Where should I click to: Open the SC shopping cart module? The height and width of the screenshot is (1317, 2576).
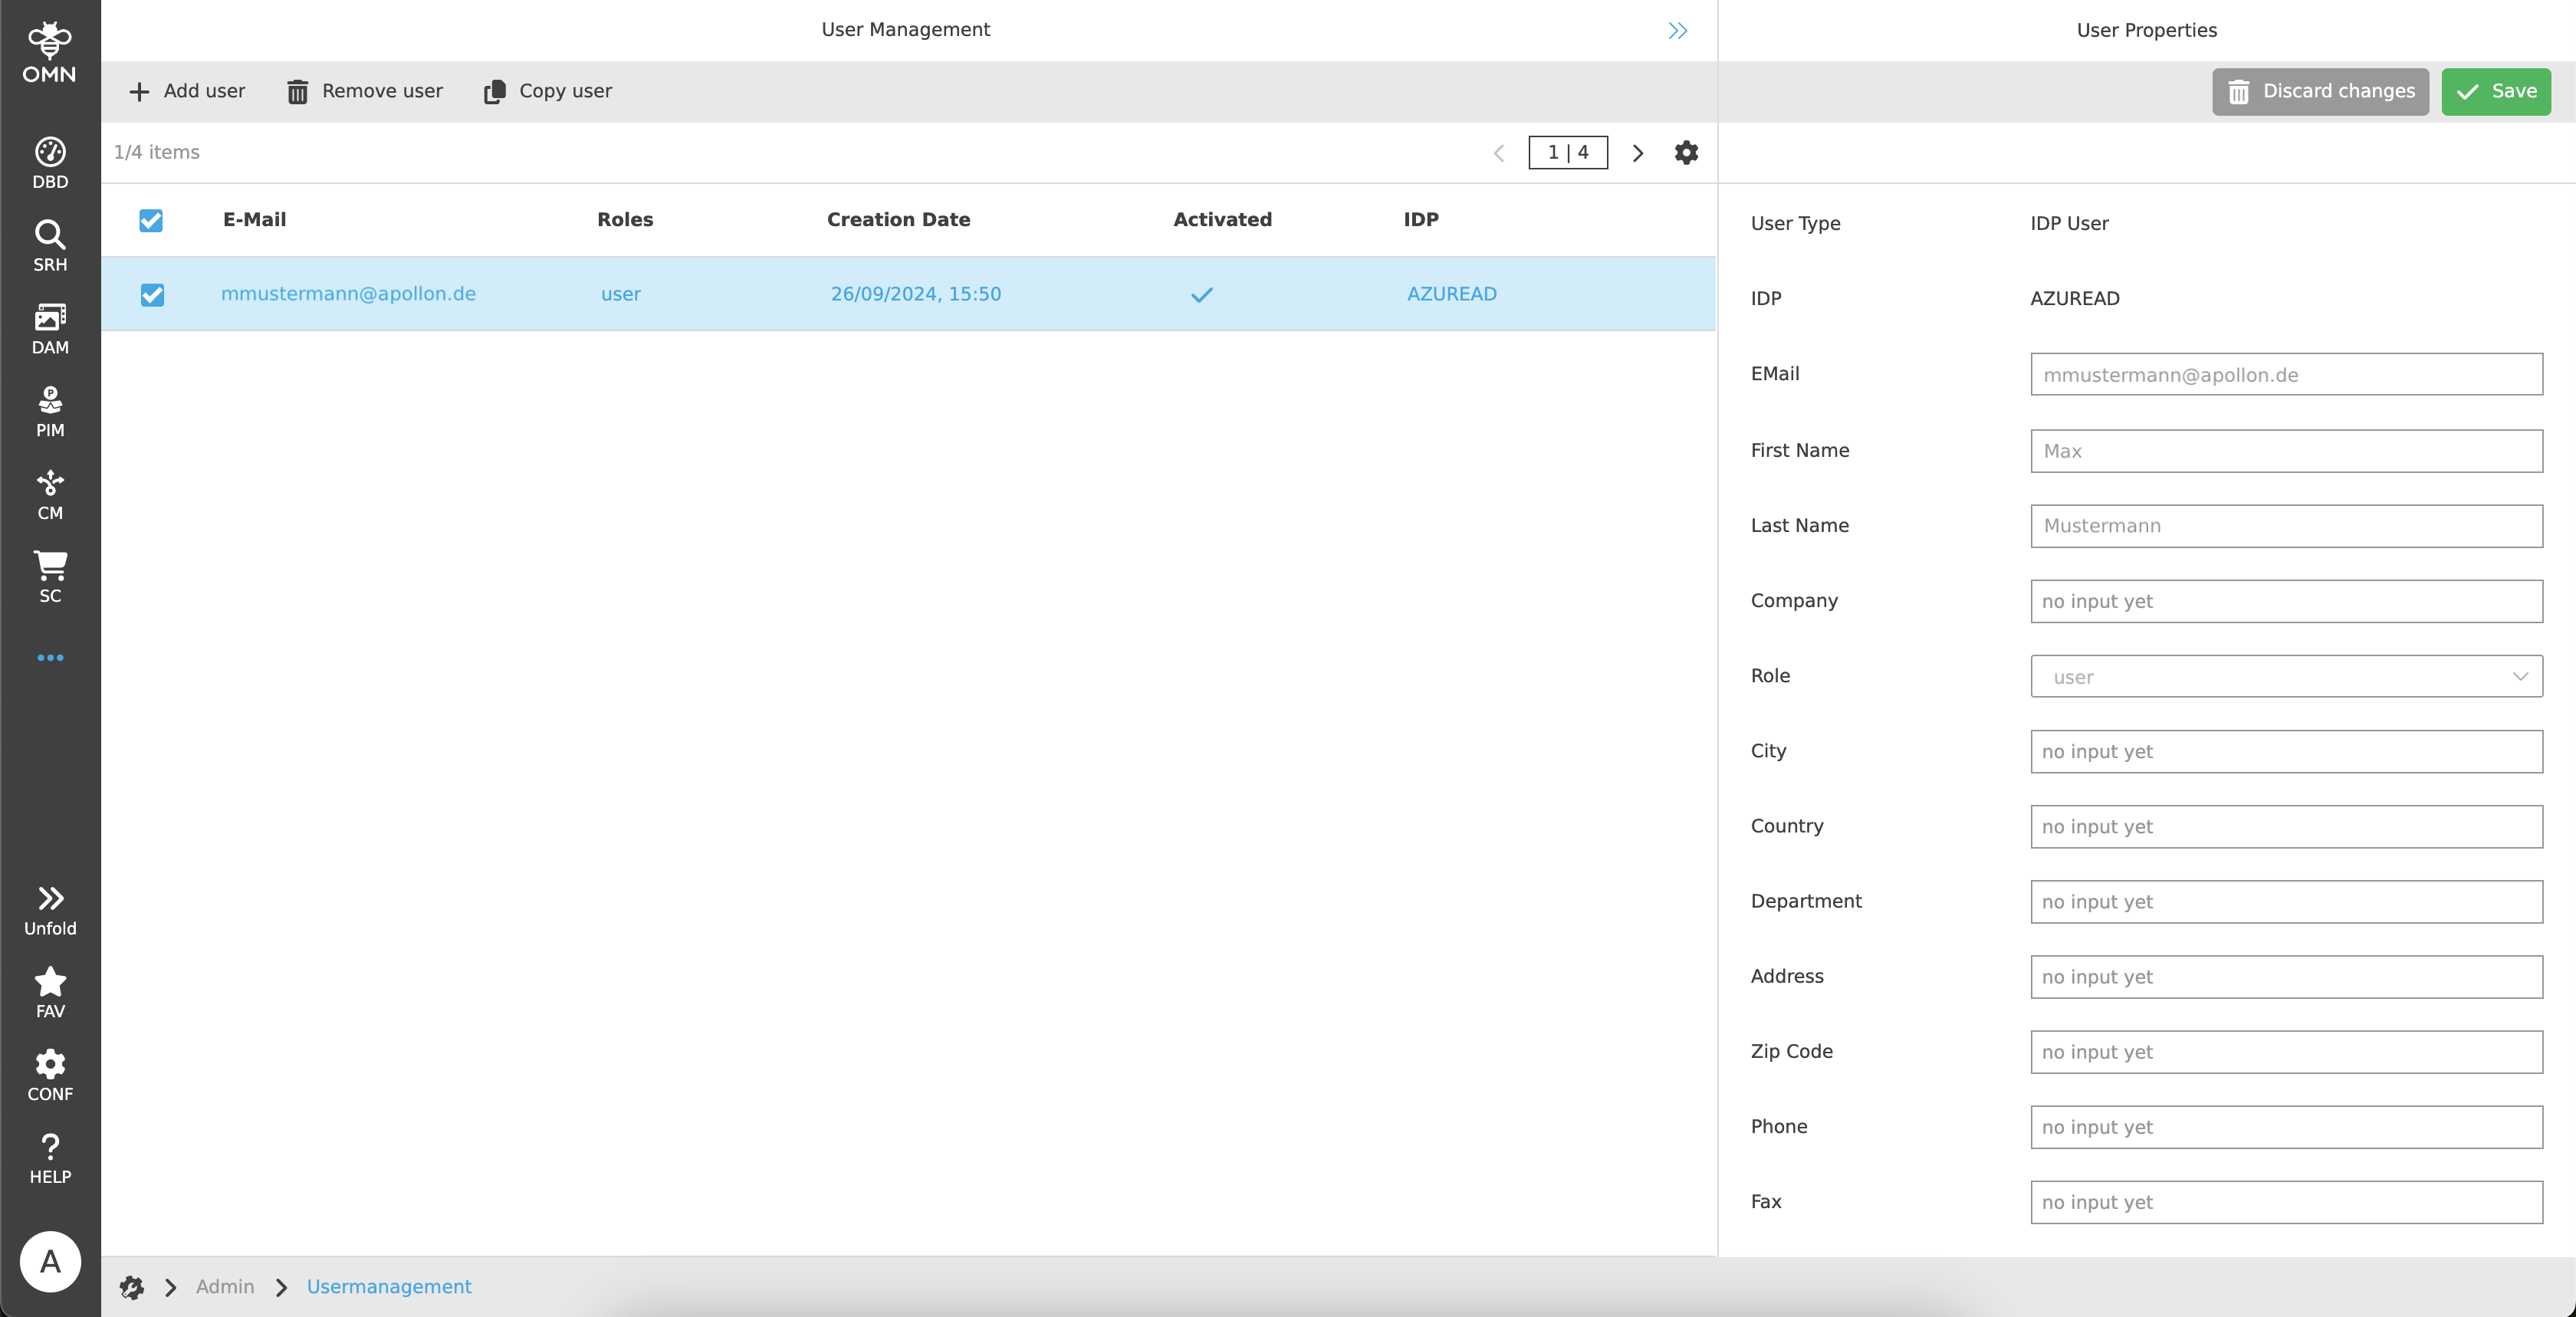pos(49,575)
